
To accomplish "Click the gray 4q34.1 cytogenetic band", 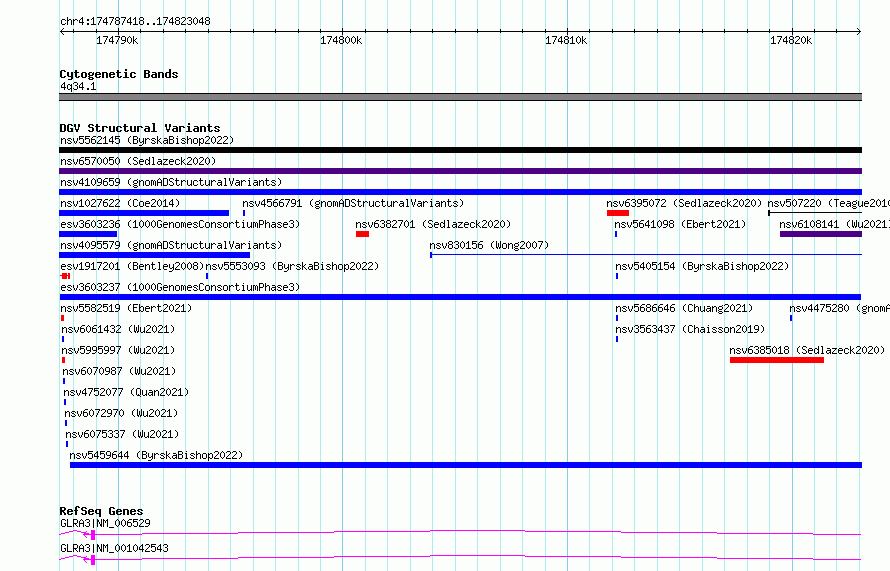I will 460,97.
